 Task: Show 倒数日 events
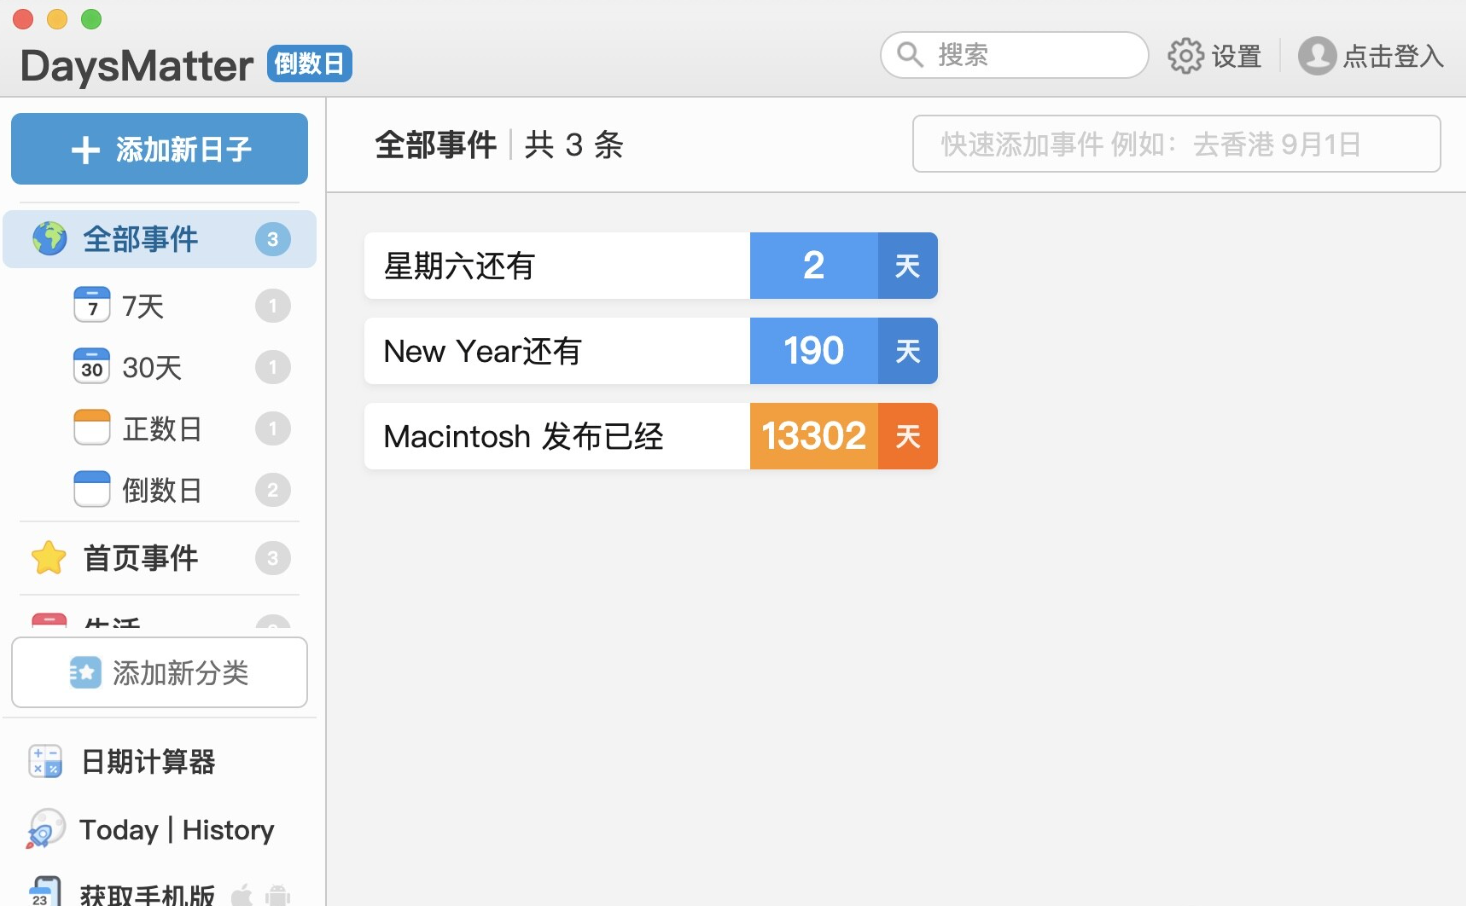click(x=160, y=490)
